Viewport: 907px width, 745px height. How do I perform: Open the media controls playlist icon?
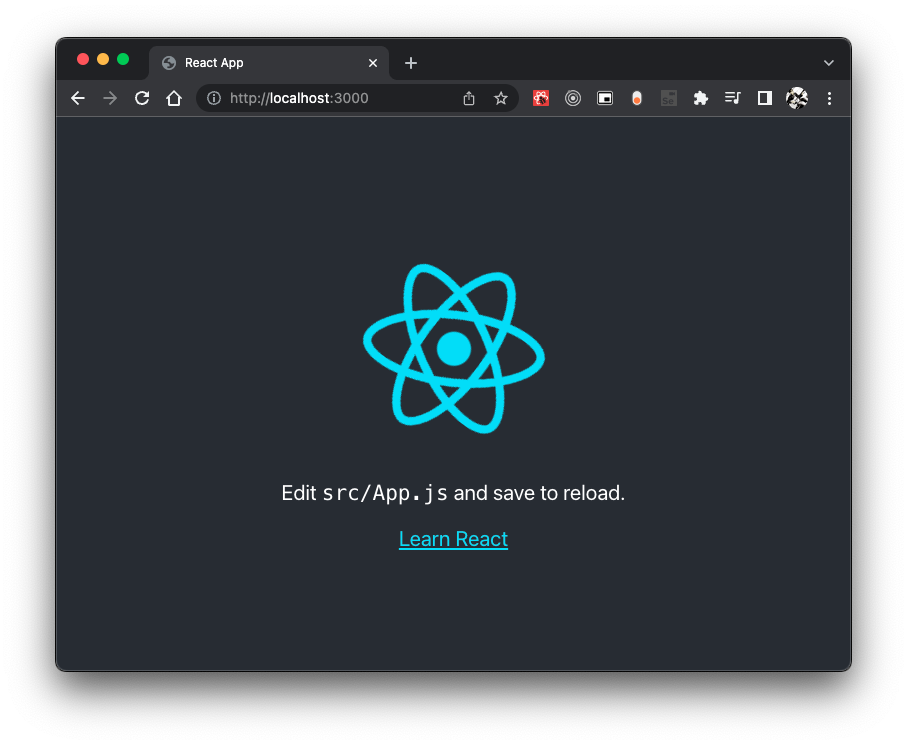click(x=733, y=98)
